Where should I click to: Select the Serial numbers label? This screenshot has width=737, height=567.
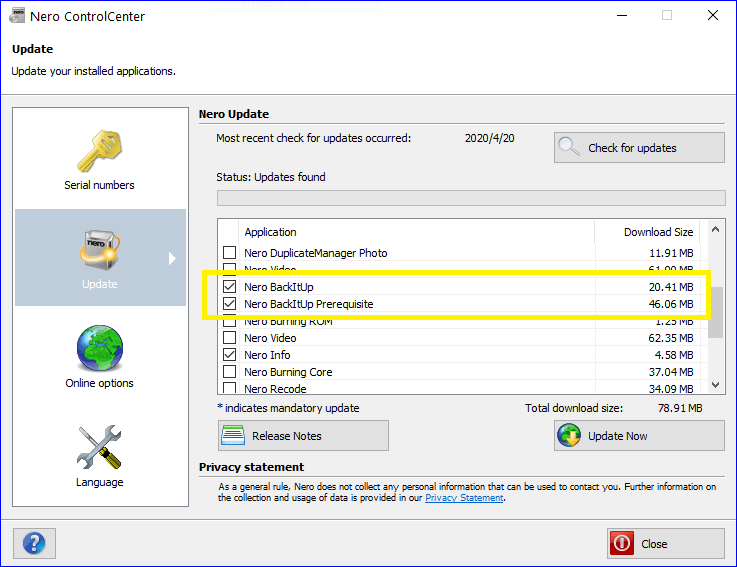coord(99,185)
